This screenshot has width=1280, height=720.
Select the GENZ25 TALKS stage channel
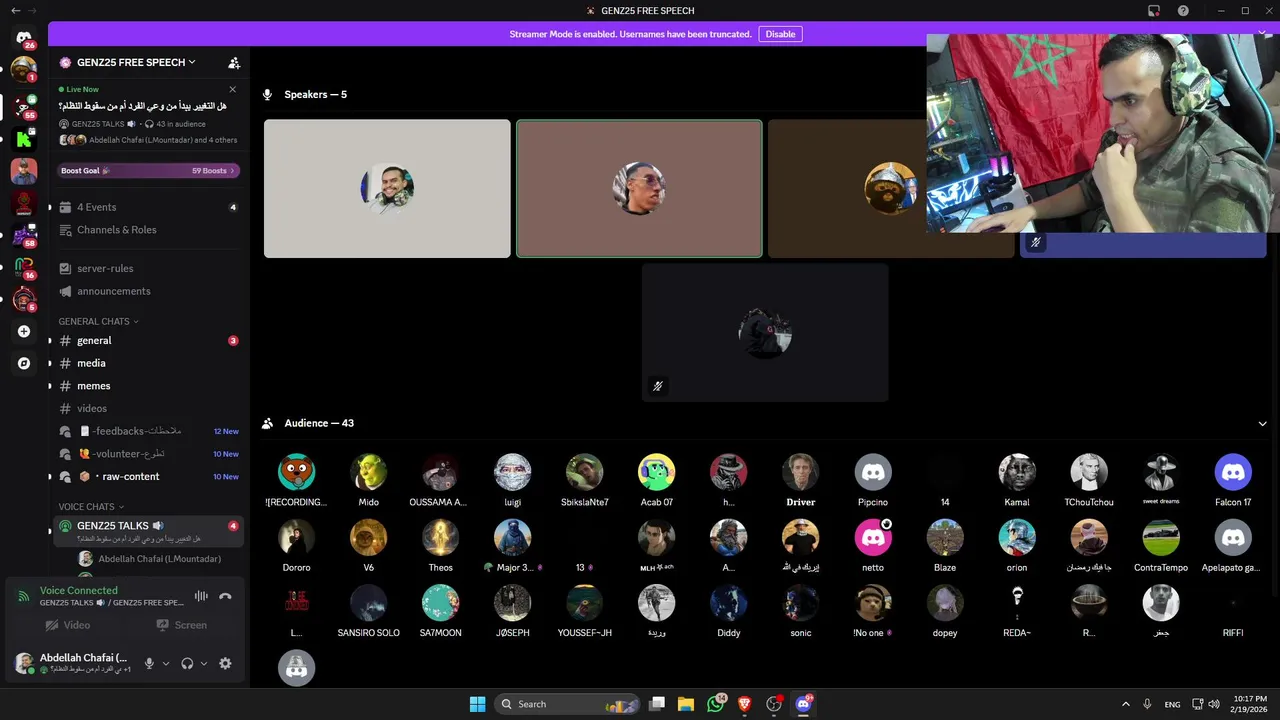149,531
